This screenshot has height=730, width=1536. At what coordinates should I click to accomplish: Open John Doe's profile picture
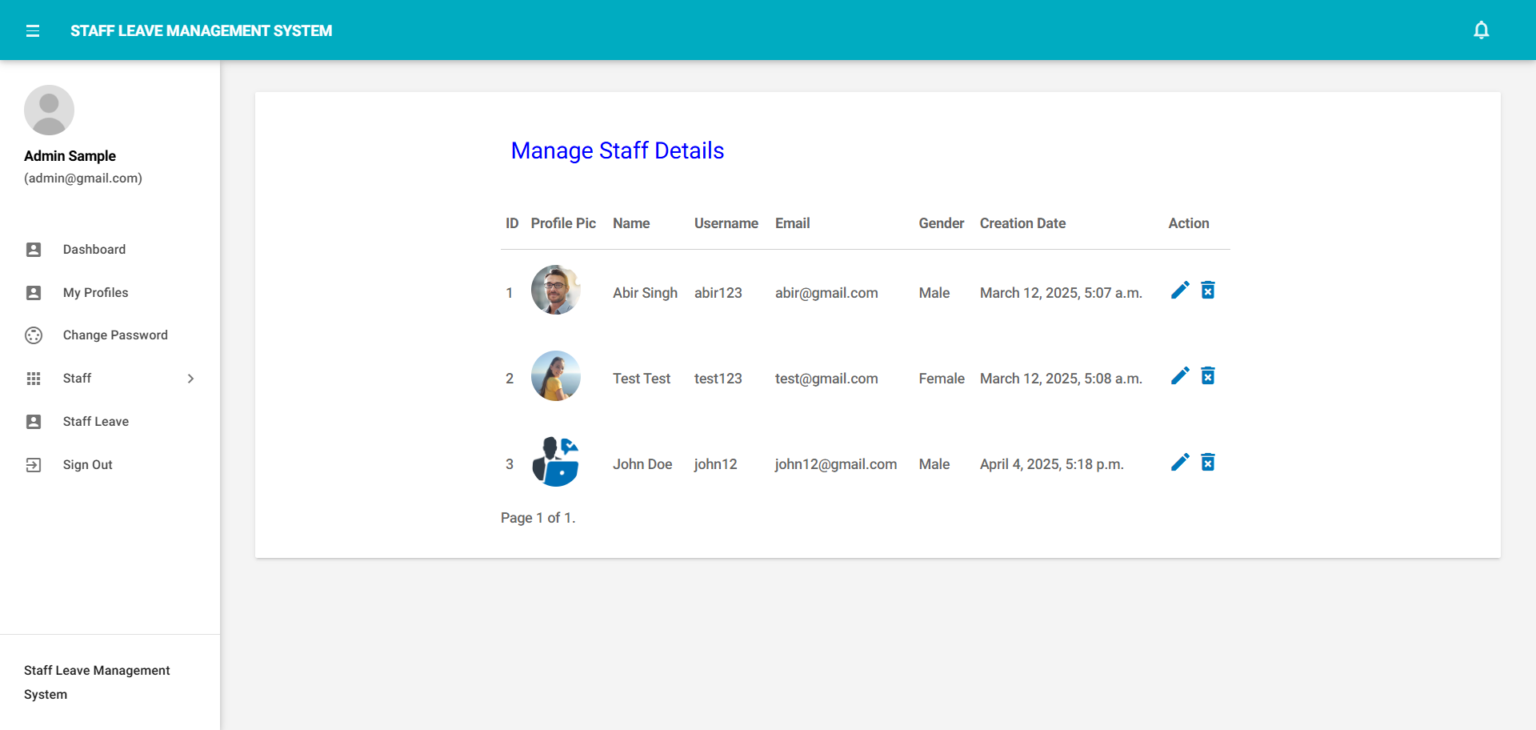(x=556, y=462)
